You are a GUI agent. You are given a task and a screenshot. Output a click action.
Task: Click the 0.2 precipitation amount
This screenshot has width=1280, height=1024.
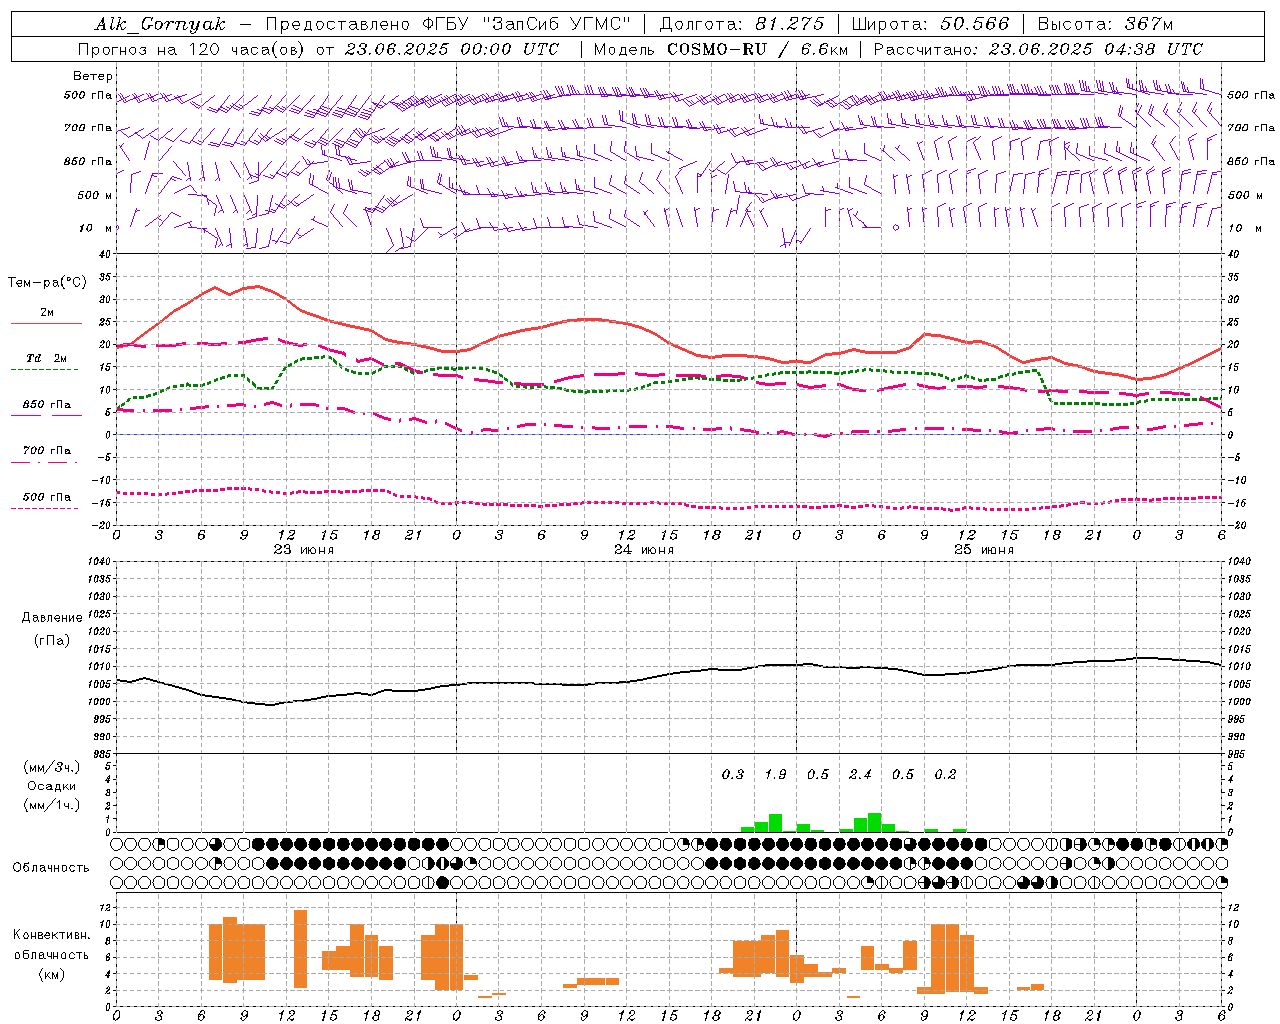pyautogui.click(x=945, y=775)
